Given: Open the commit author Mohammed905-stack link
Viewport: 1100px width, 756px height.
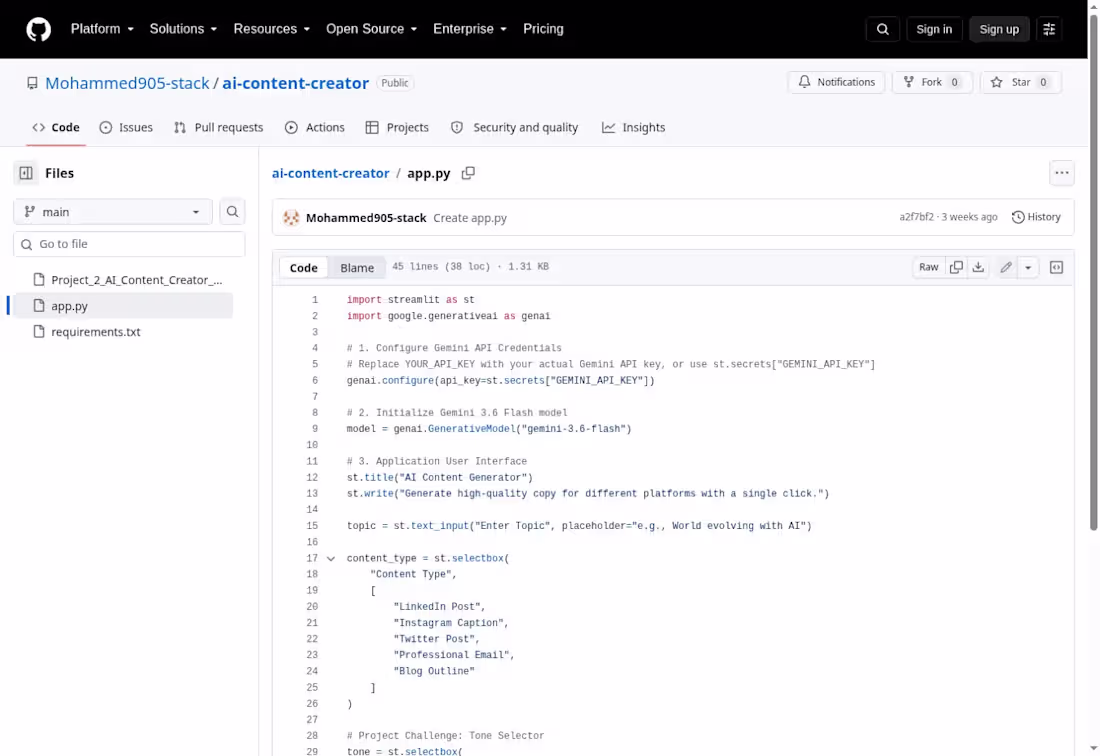Looking at the screenshot, I should (366, 218).
